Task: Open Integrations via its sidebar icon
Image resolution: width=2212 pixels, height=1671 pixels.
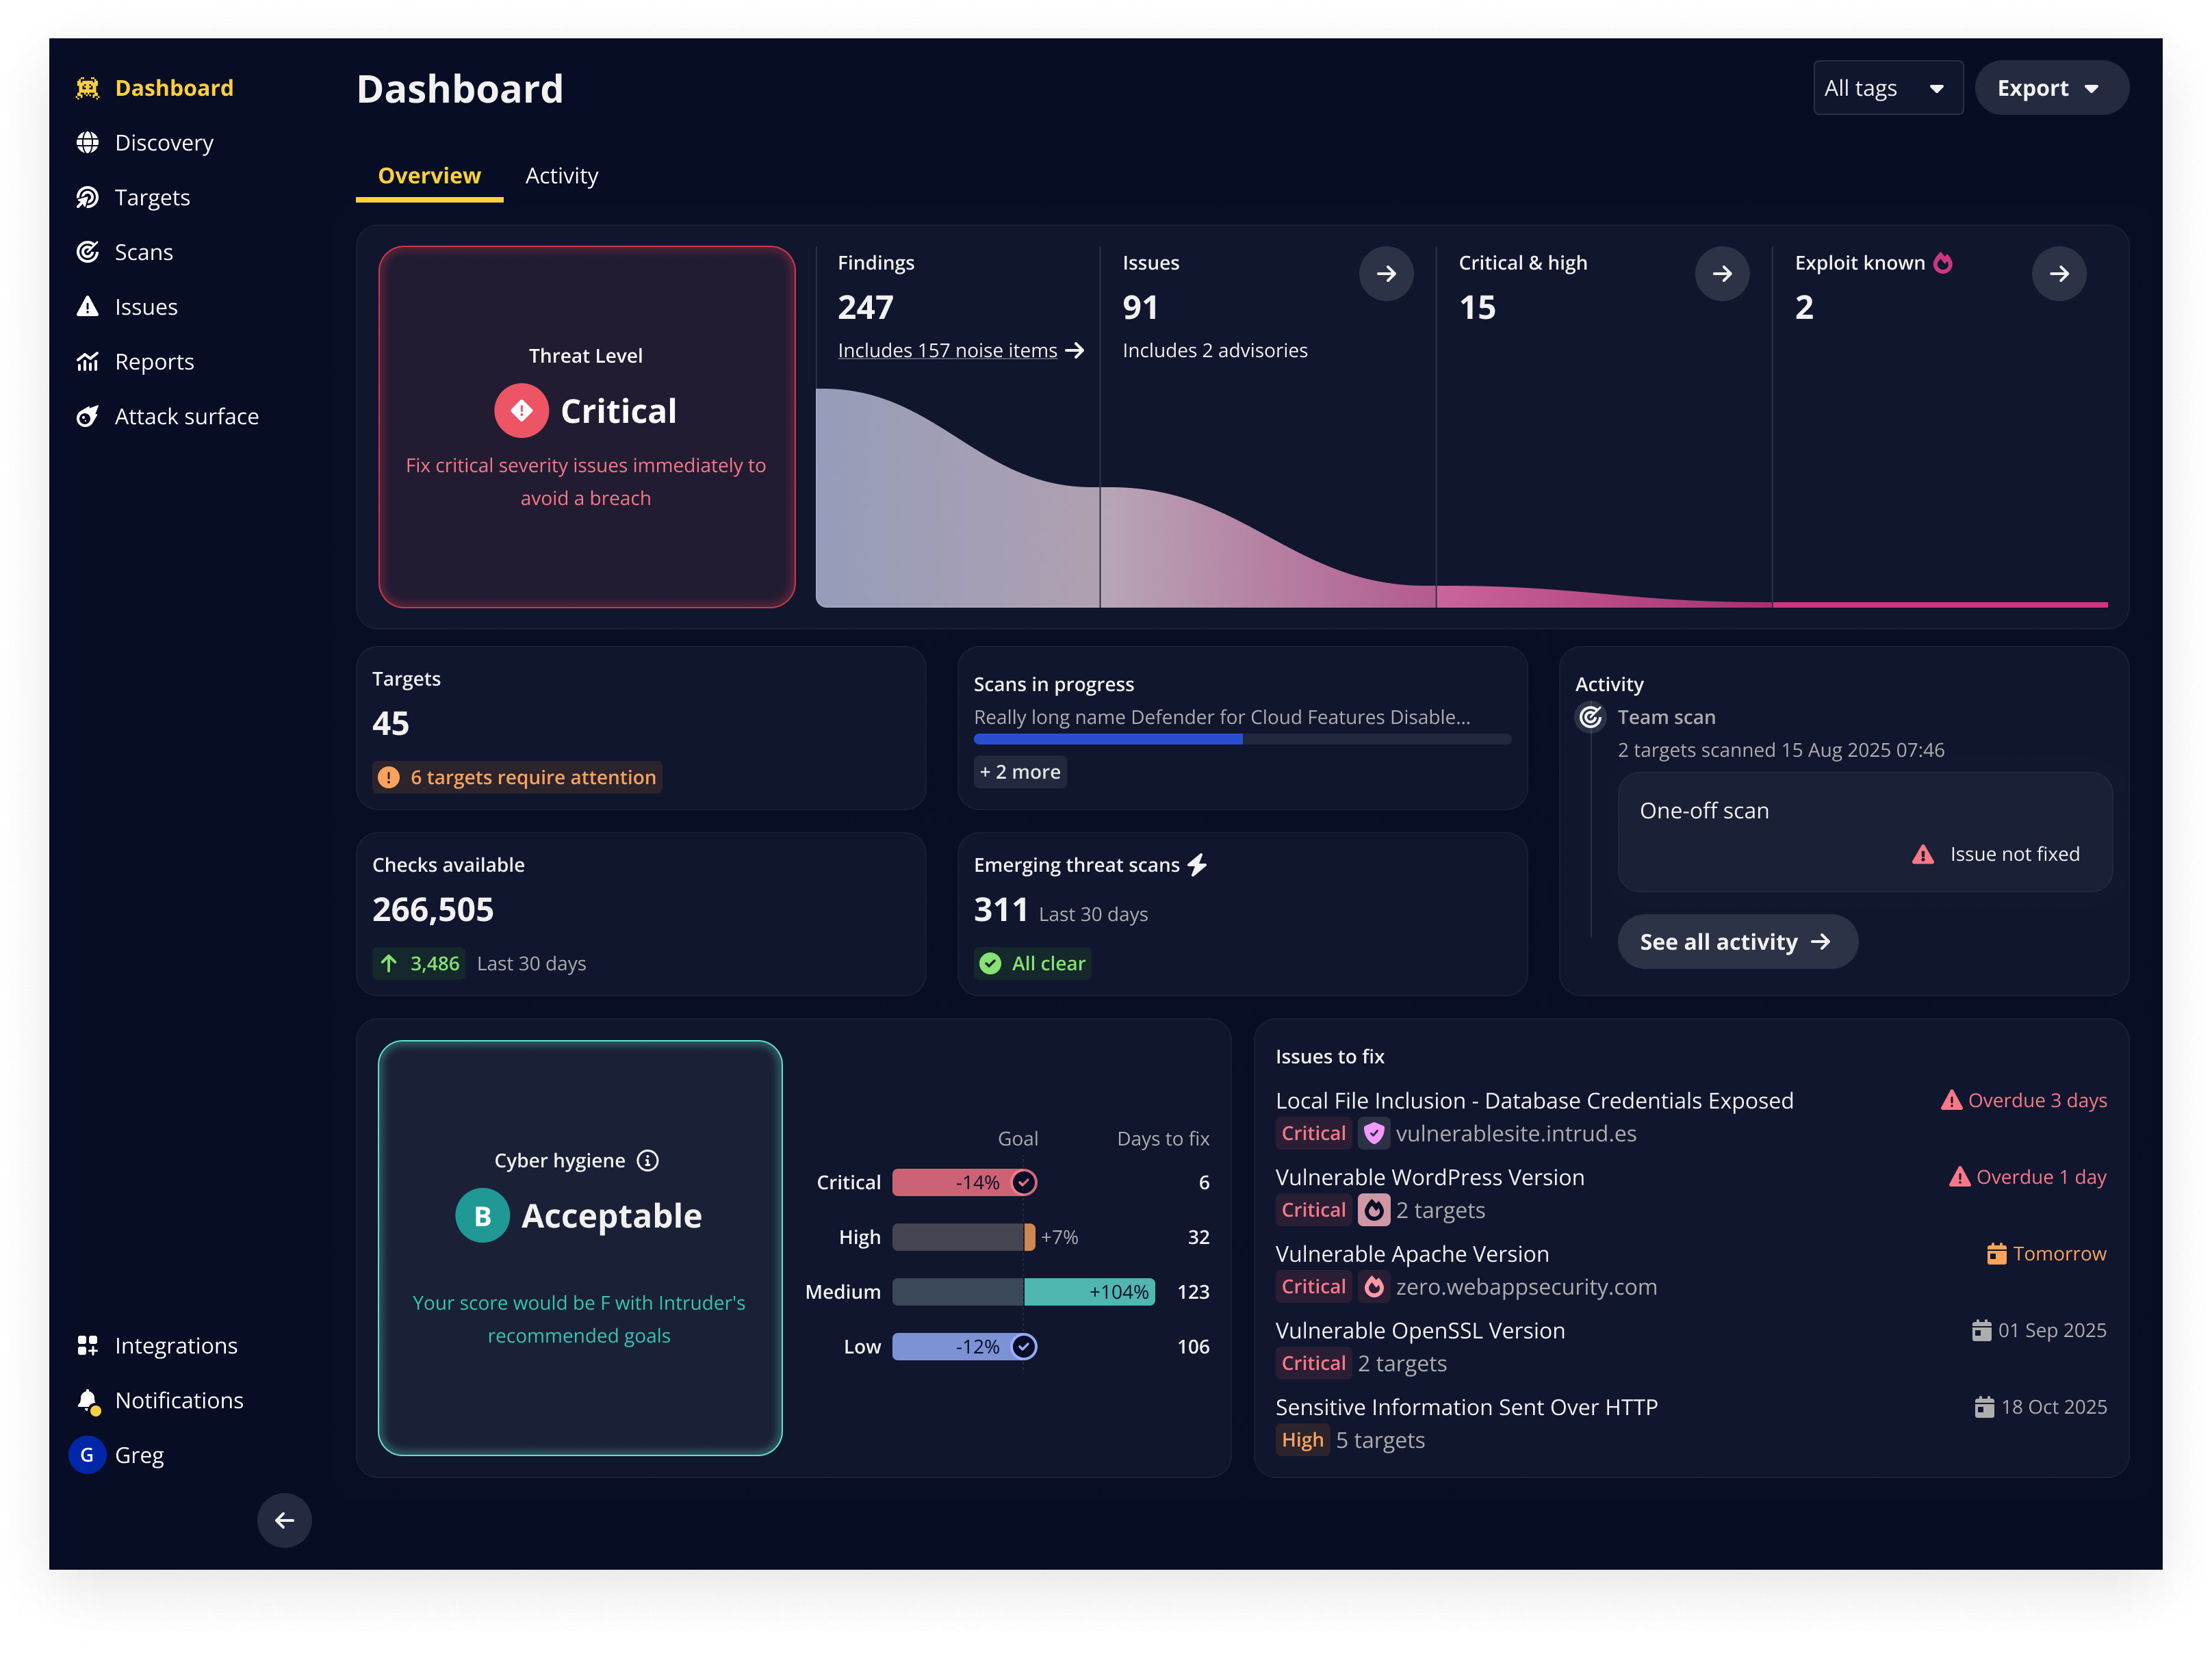Action: tap(88, 1346)
